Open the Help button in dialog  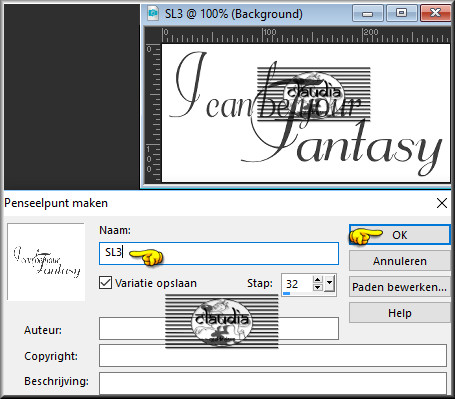400,313
